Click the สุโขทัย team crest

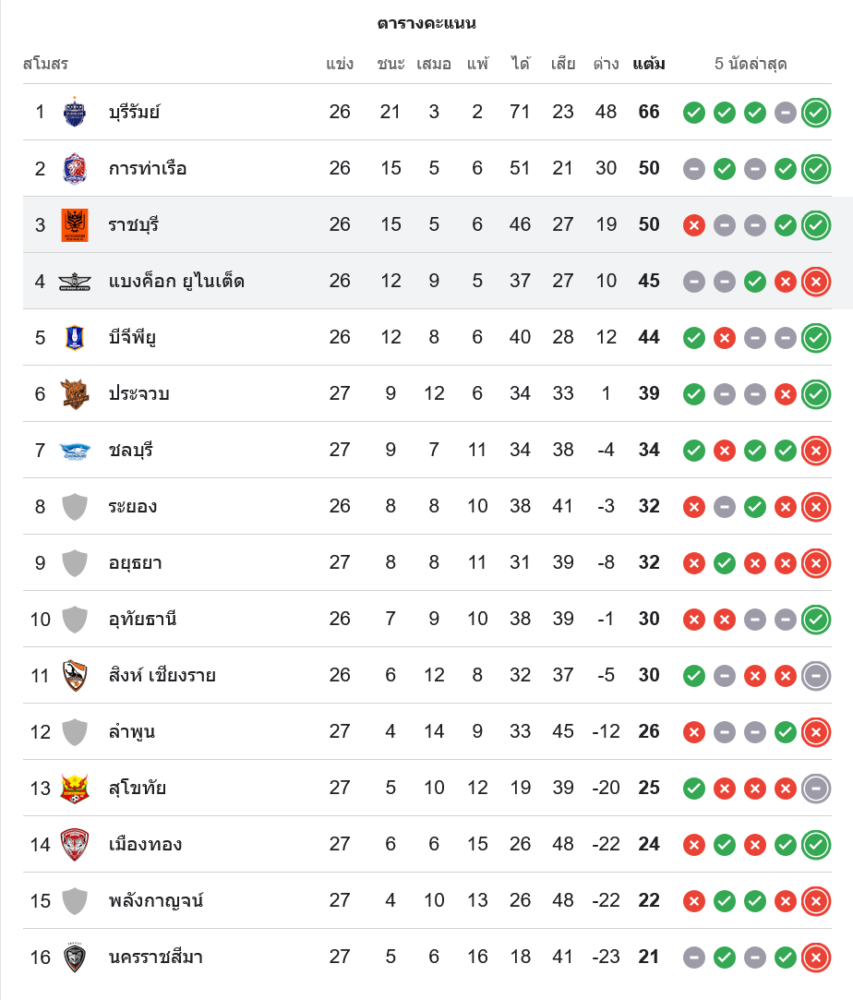coord(75,788)
